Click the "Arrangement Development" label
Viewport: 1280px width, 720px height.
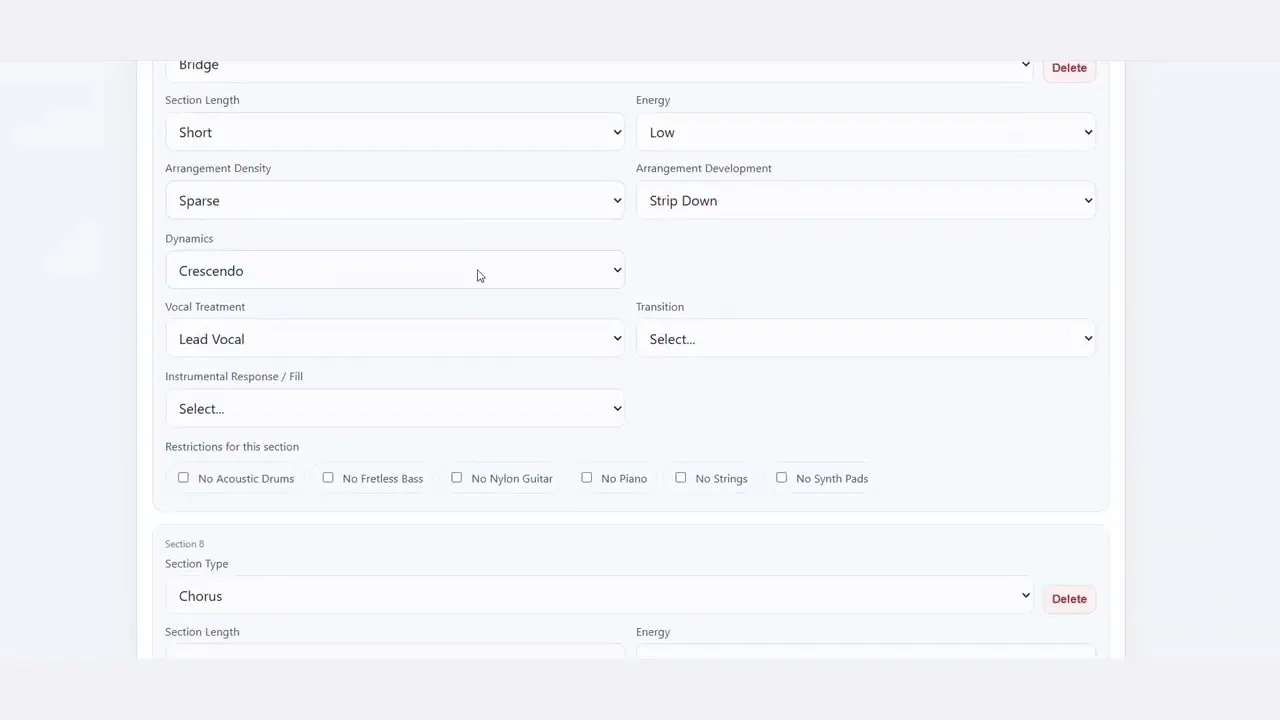(x=704, y=168)
